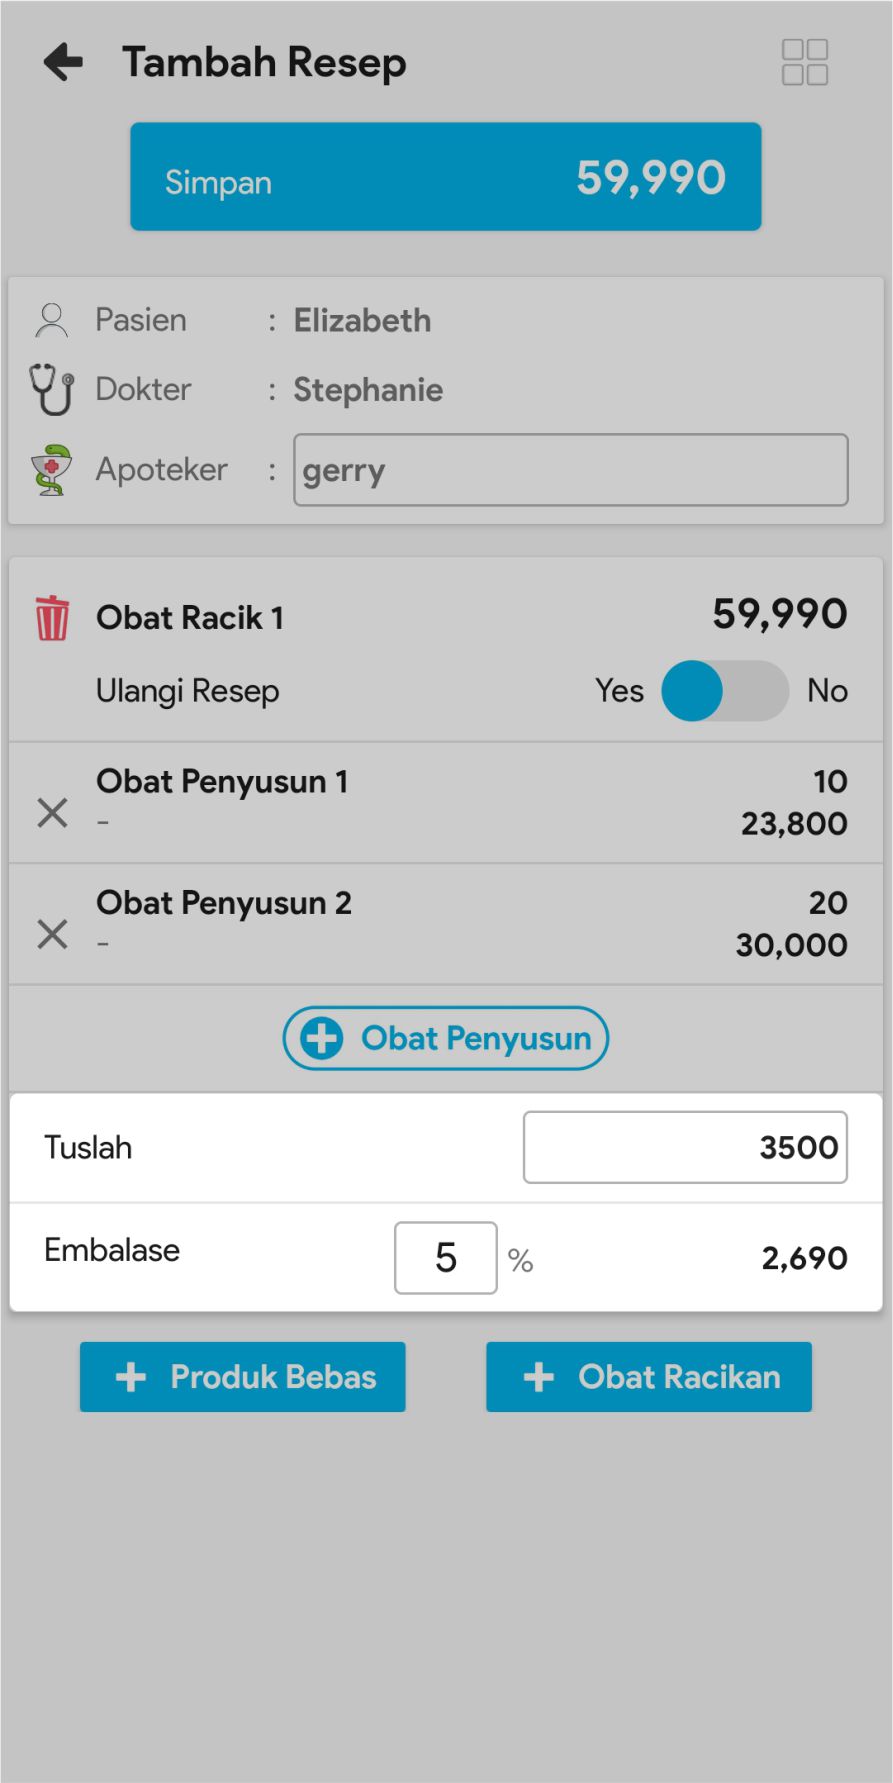Remove Obat Penyusun 1 with X icon
The width and height of the screenshot is (893, 1783).
[x=52, y=813]
